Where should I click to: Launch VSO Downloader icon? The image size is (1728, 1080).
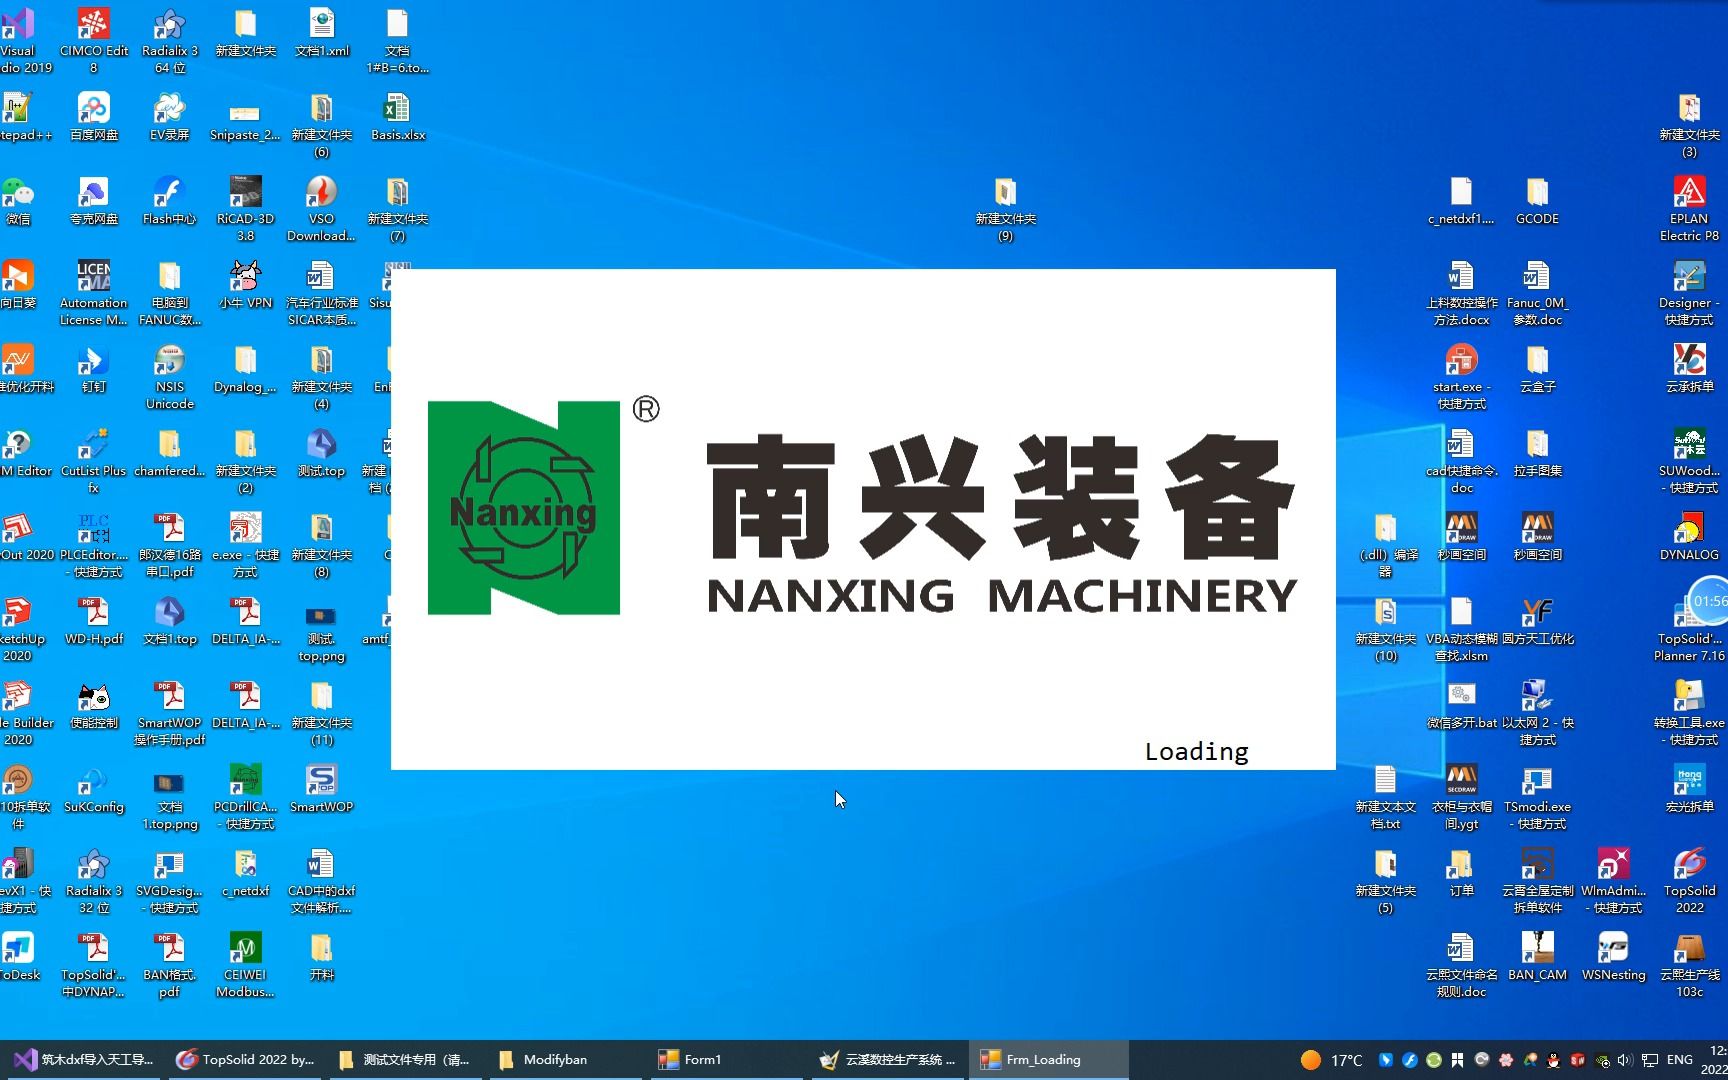[322, 208]
